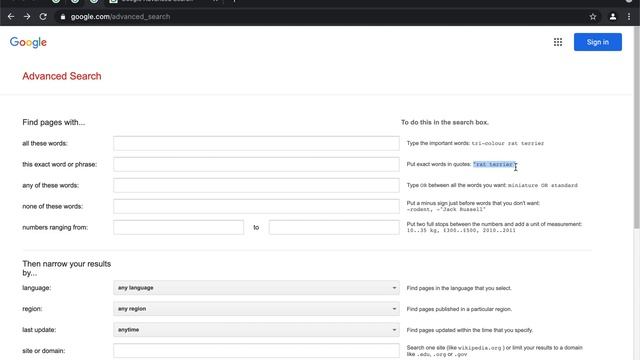Expand the last update dropdown

pyautogui.click(x=256, y=329)
